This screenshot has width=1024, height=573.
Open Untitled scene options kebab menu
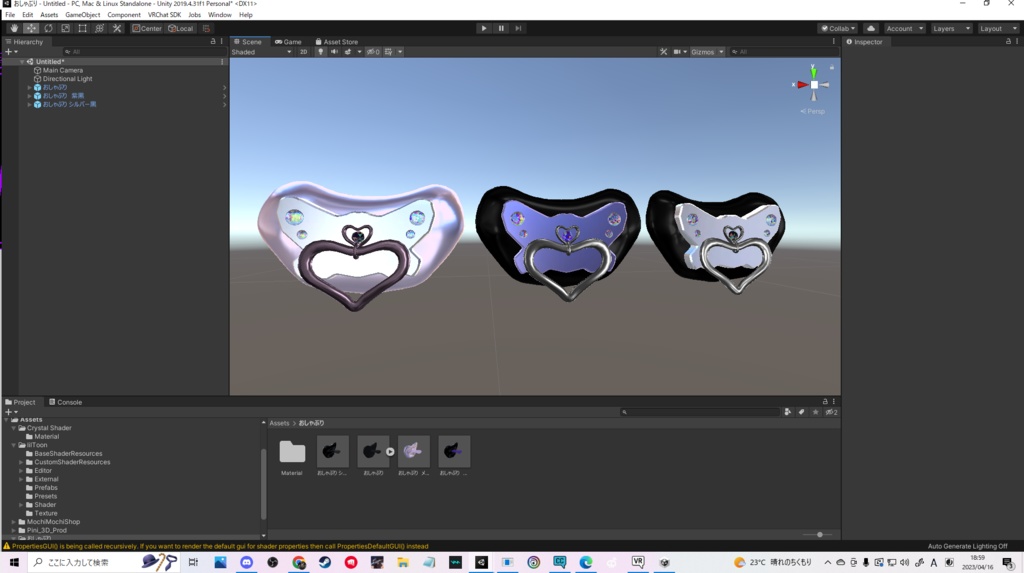(x=223, y=61)
